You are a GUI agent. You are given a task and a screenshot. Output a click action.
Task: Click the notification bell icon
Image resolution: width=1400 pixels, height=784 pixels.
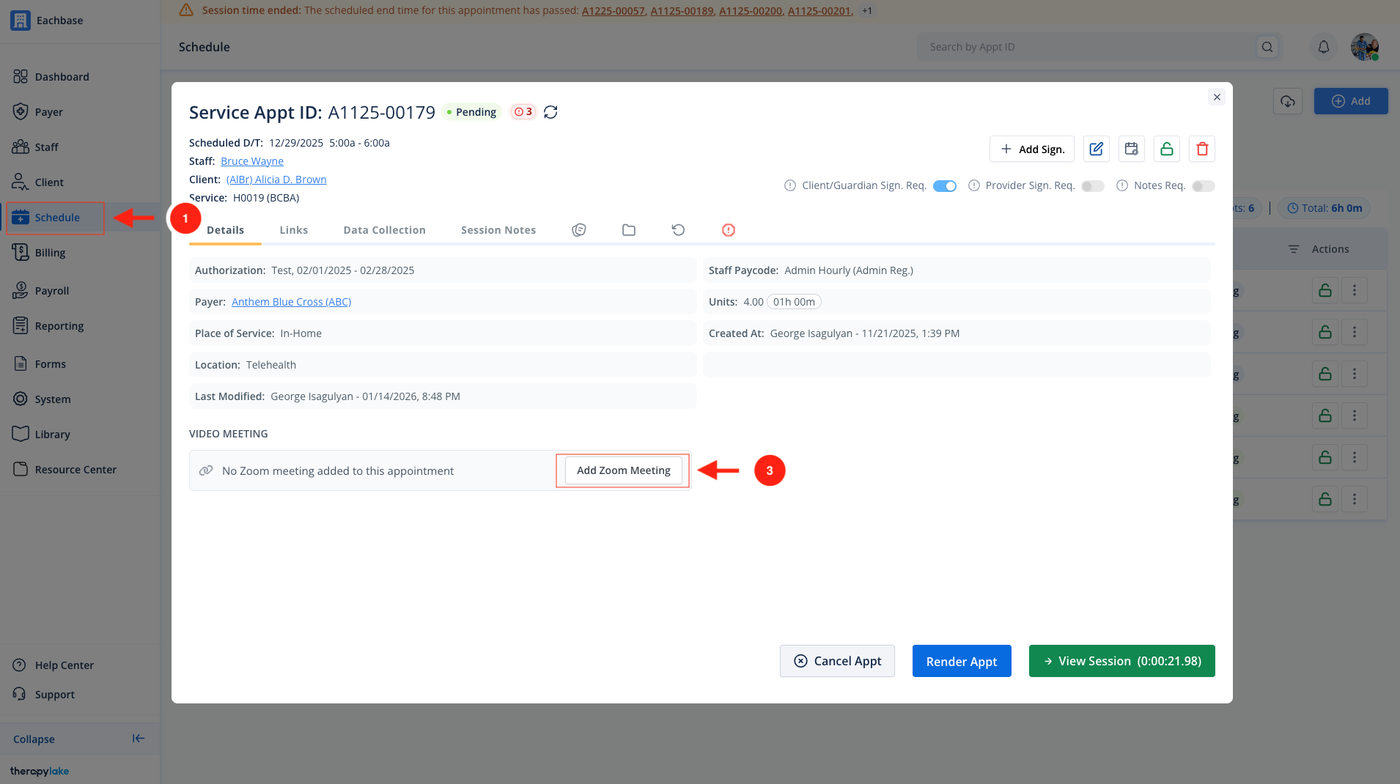click(1323, 47)
